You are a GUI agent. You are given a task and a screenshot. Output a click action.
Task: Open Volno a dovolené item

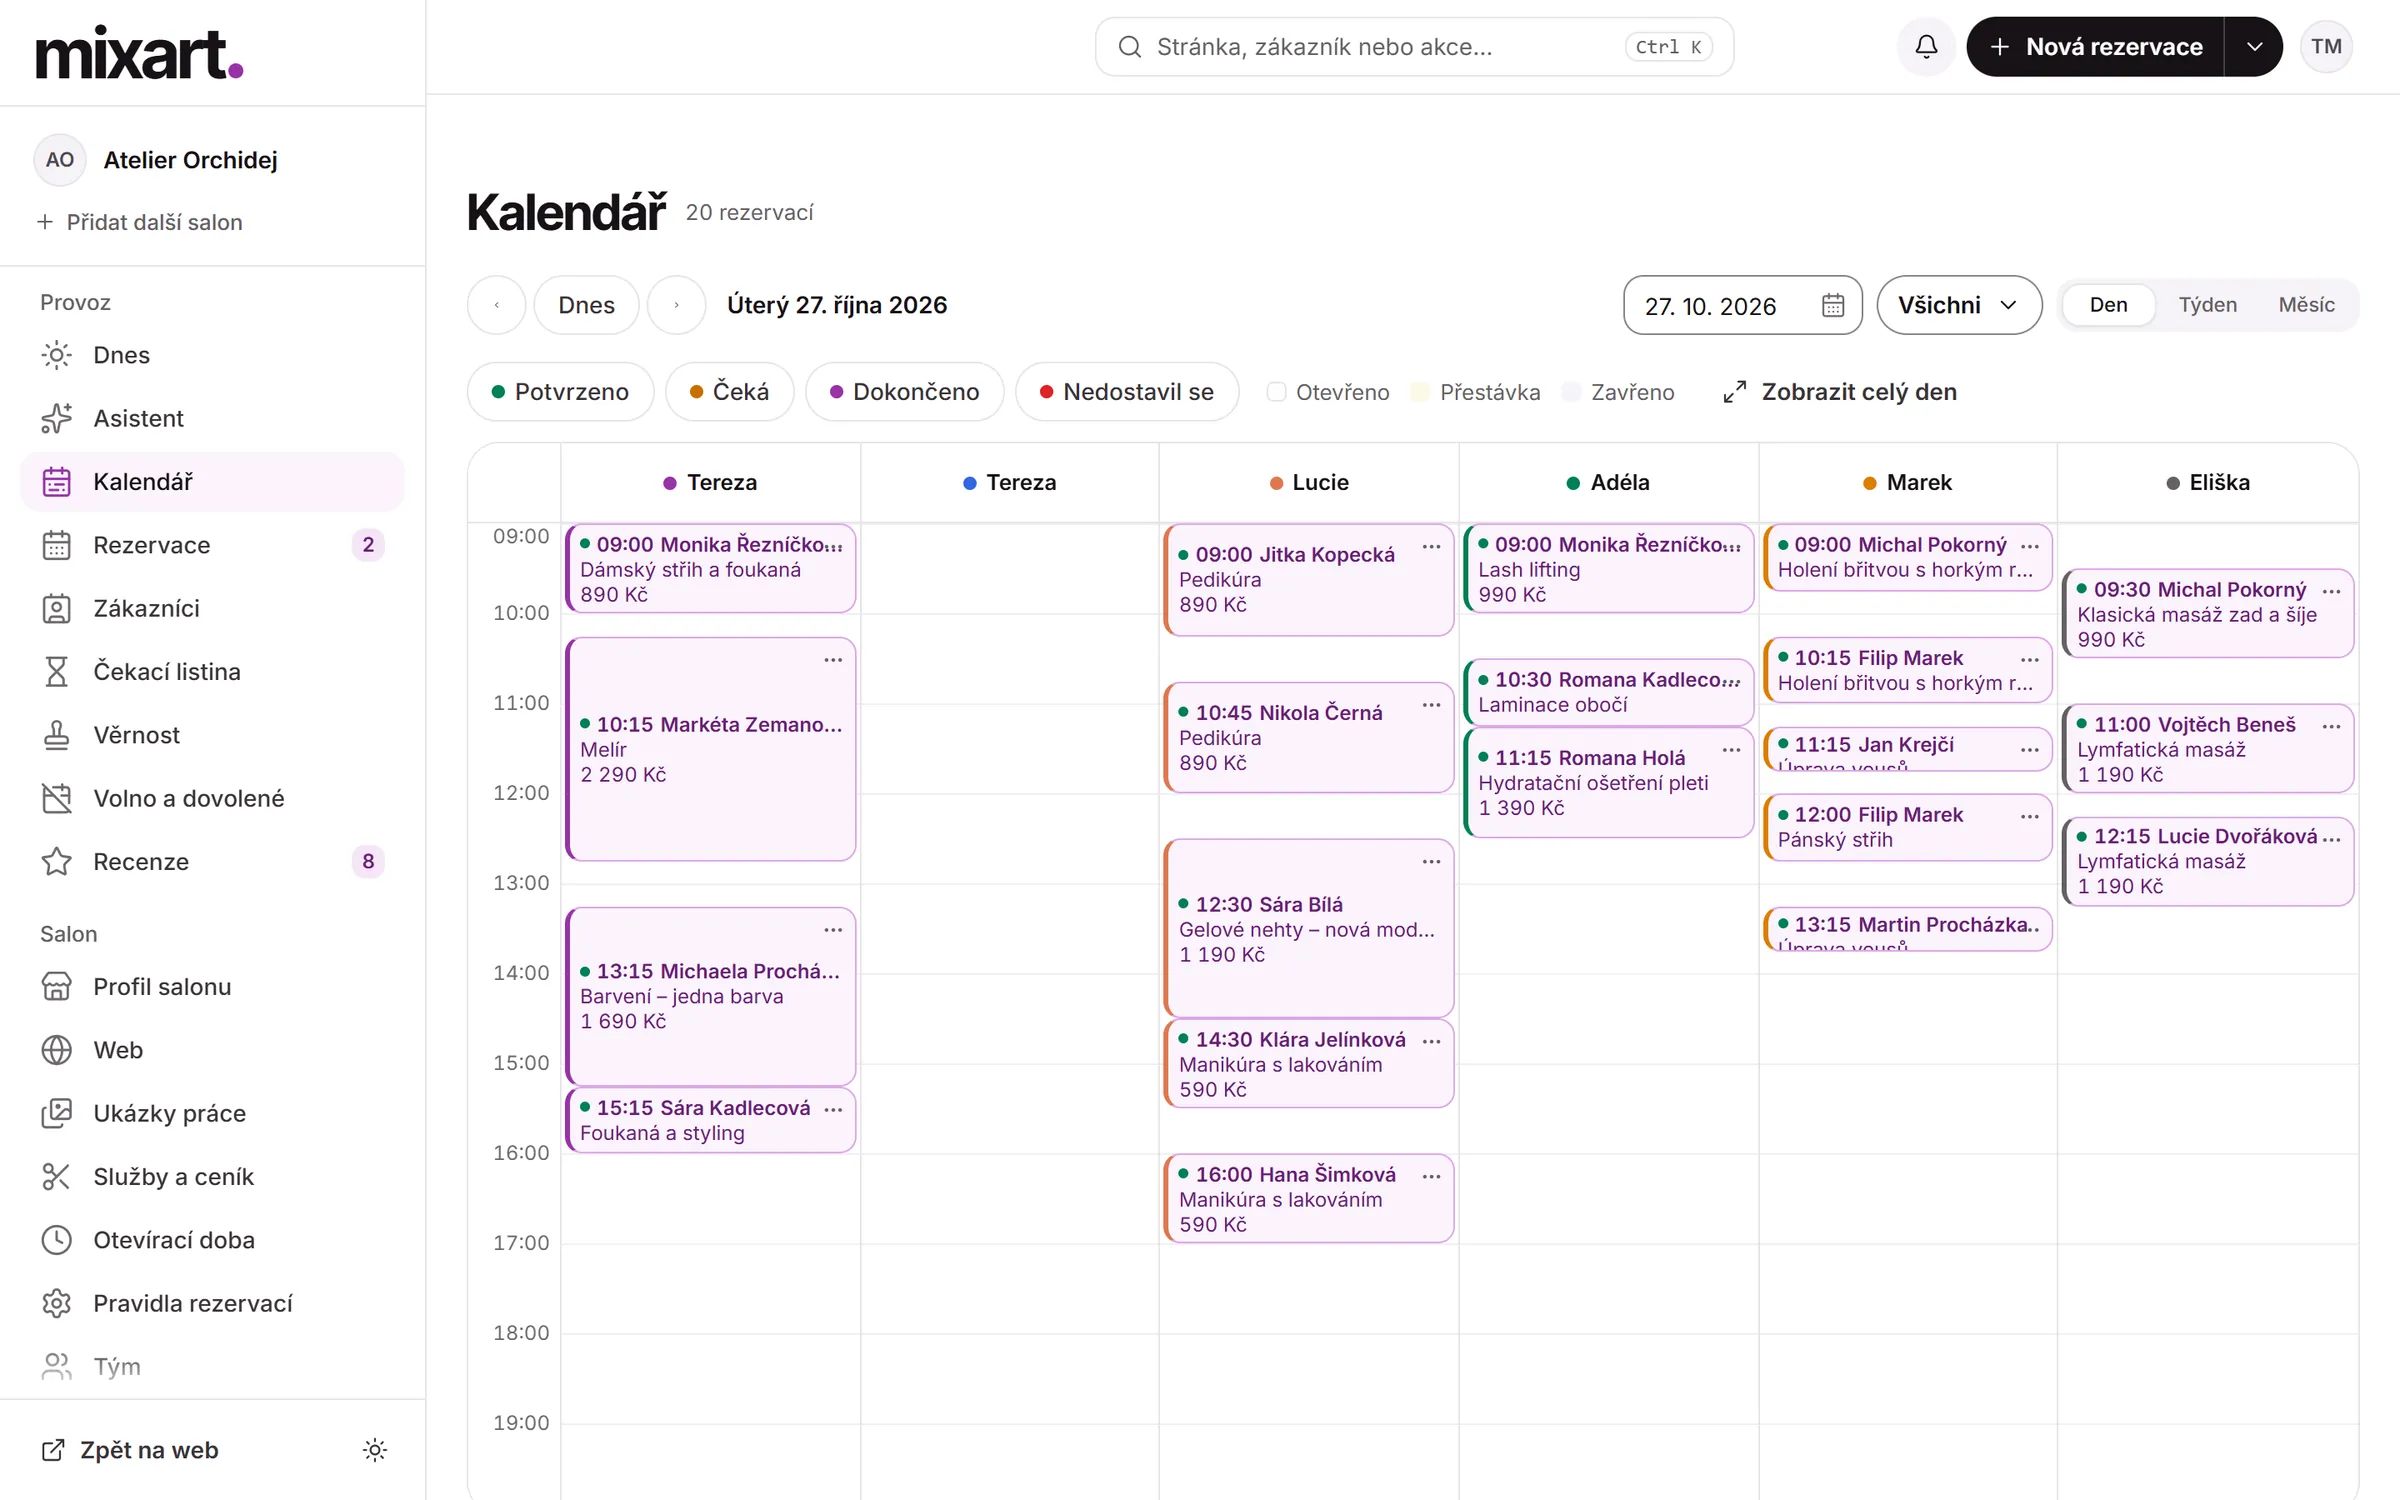[212, 798]
